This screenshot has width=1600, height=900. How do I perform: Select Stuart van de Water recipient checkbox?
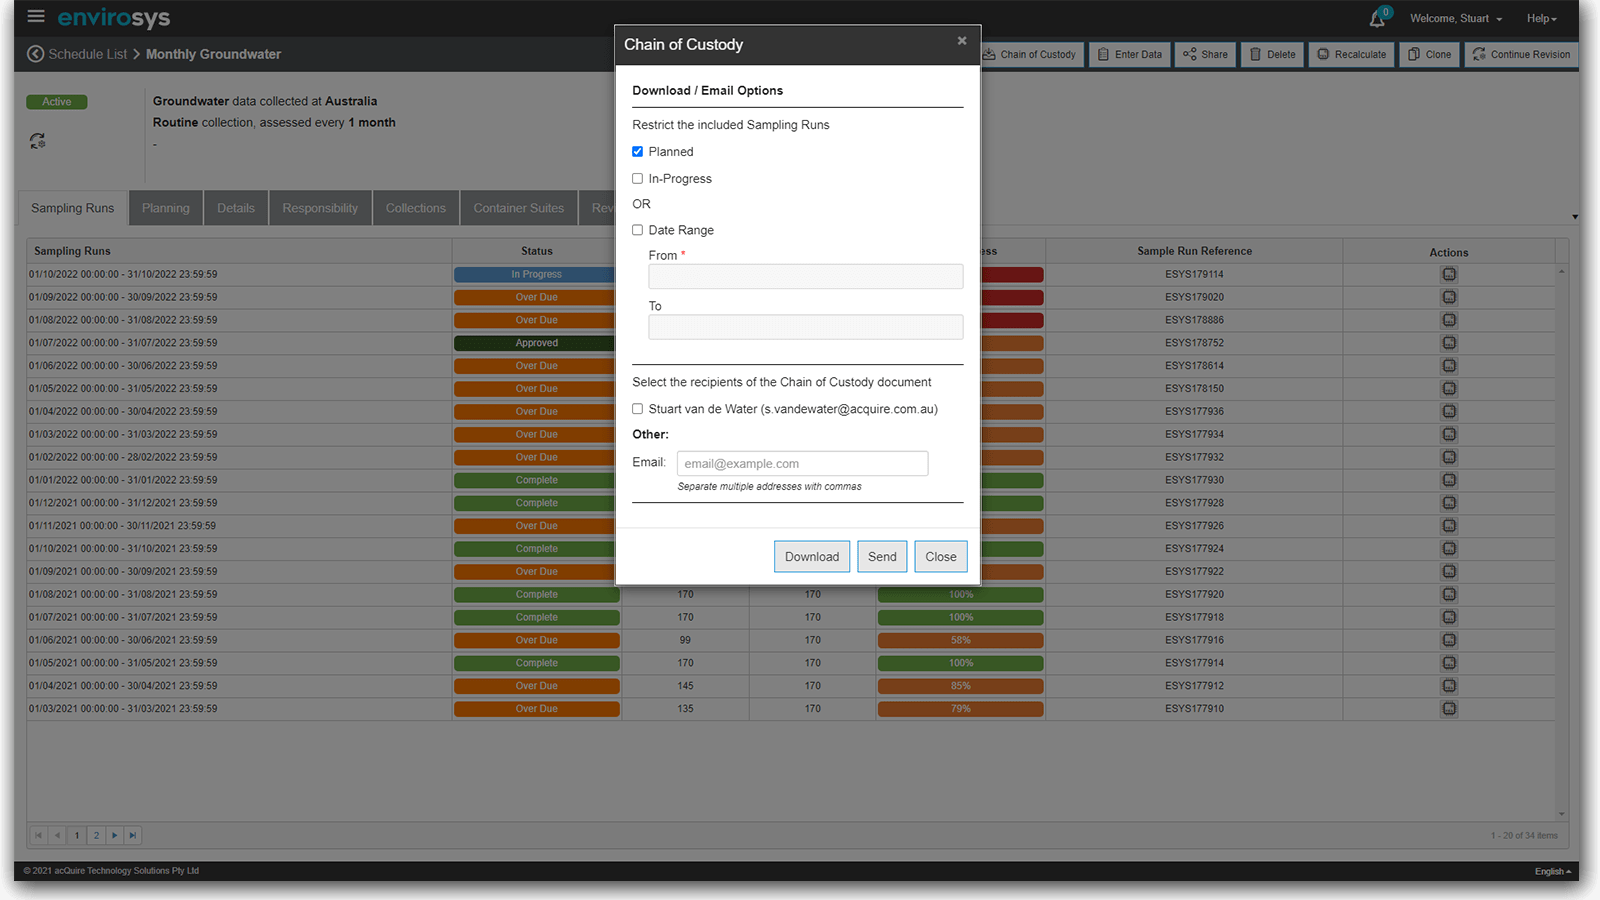pyautogui.click(x=637, y=409)
